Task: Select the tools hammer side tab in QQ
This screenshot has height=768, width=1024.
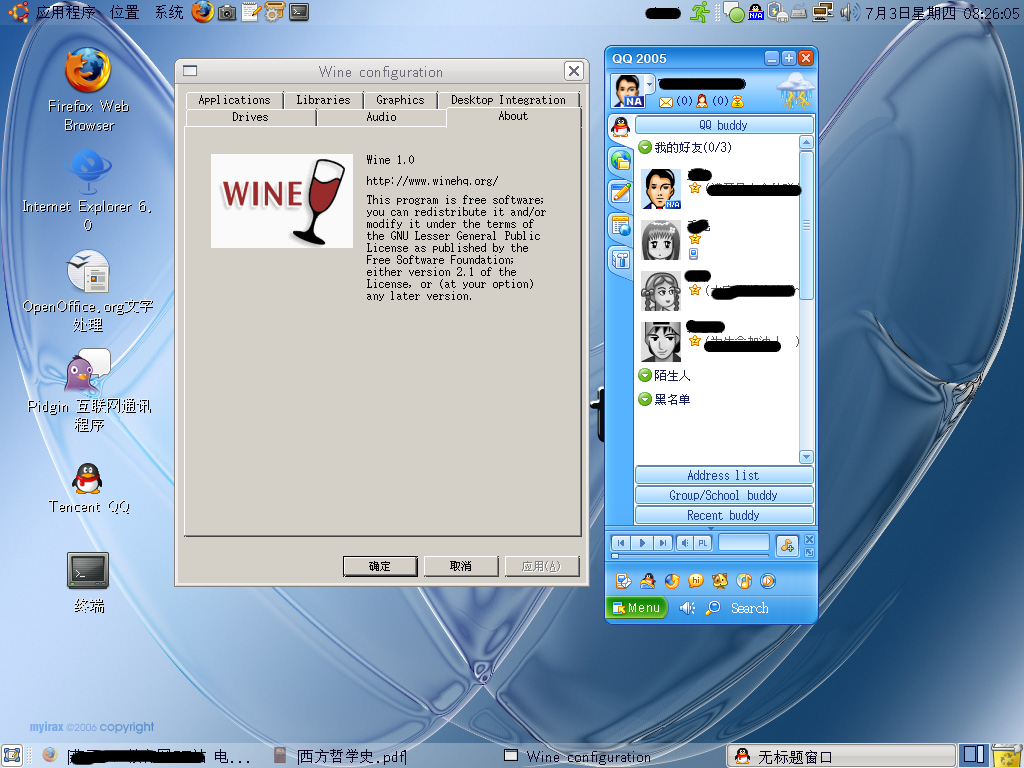Action: pos(620,259)
